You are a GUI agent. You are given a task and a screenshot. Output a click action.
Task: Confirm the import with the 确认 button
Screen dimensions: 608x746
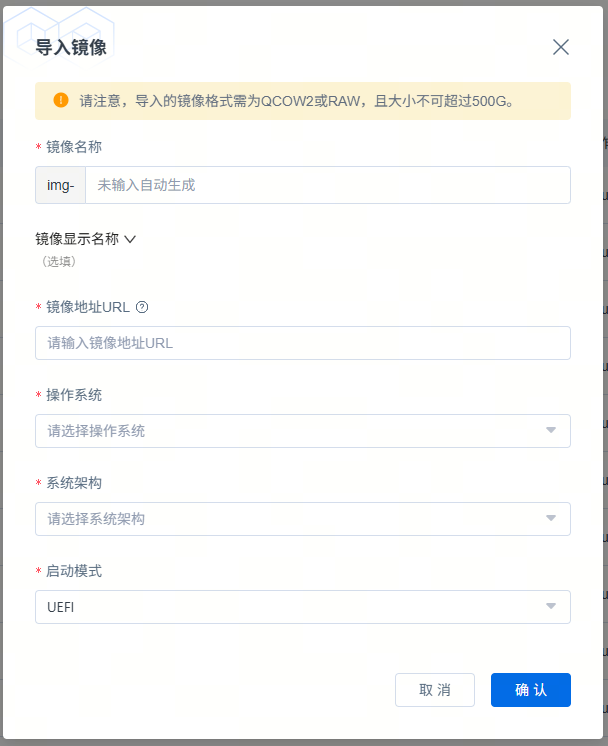(530, 690)
